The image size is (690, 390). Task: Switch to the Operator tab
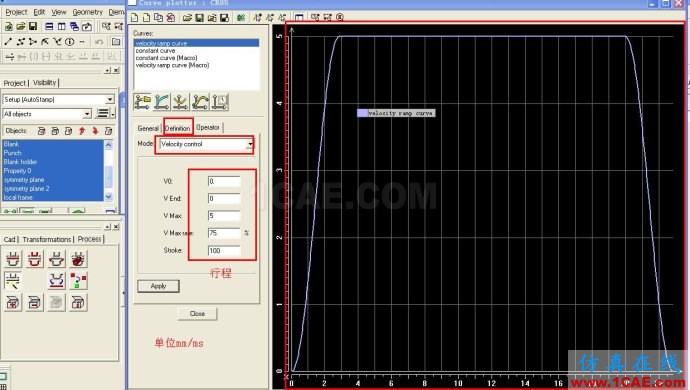tap(208, 128)
